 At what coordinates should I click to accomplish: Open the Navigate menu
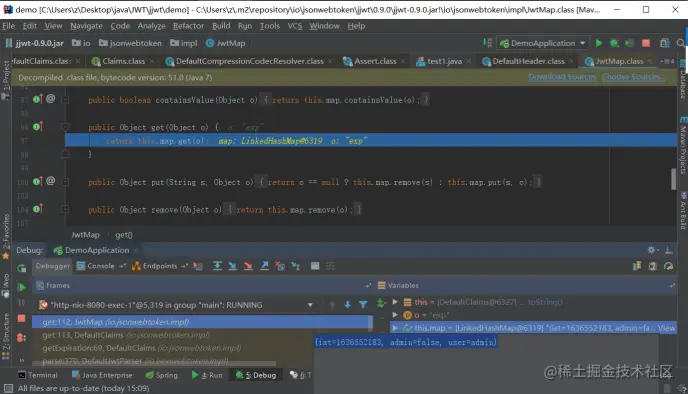pos(86,26)
